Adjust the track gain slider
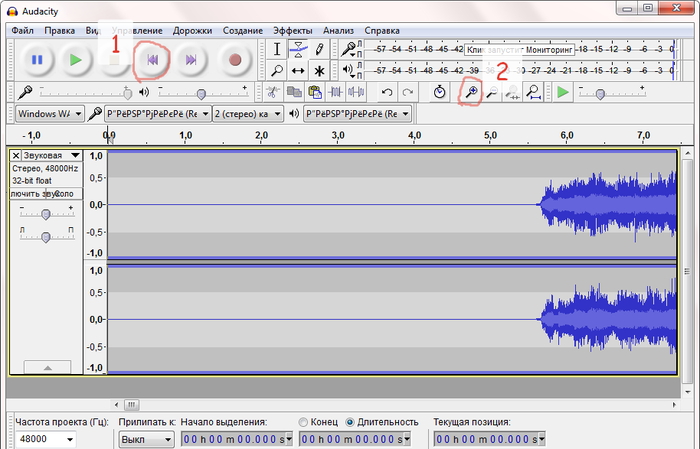The height and width of the screenshot is (449, 700). 45,214
